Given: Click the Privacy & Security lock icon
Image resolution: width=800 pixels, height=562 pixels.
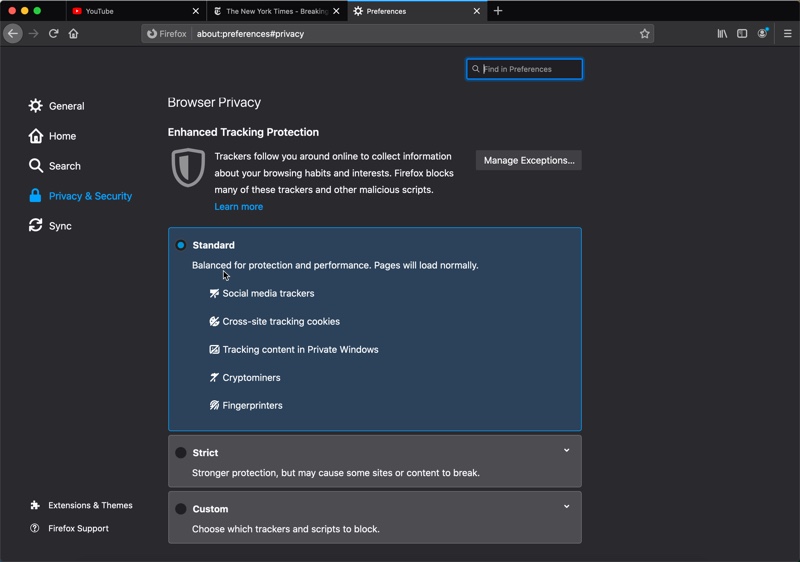Looking at the screenshot, I should [x=35, y=195].
